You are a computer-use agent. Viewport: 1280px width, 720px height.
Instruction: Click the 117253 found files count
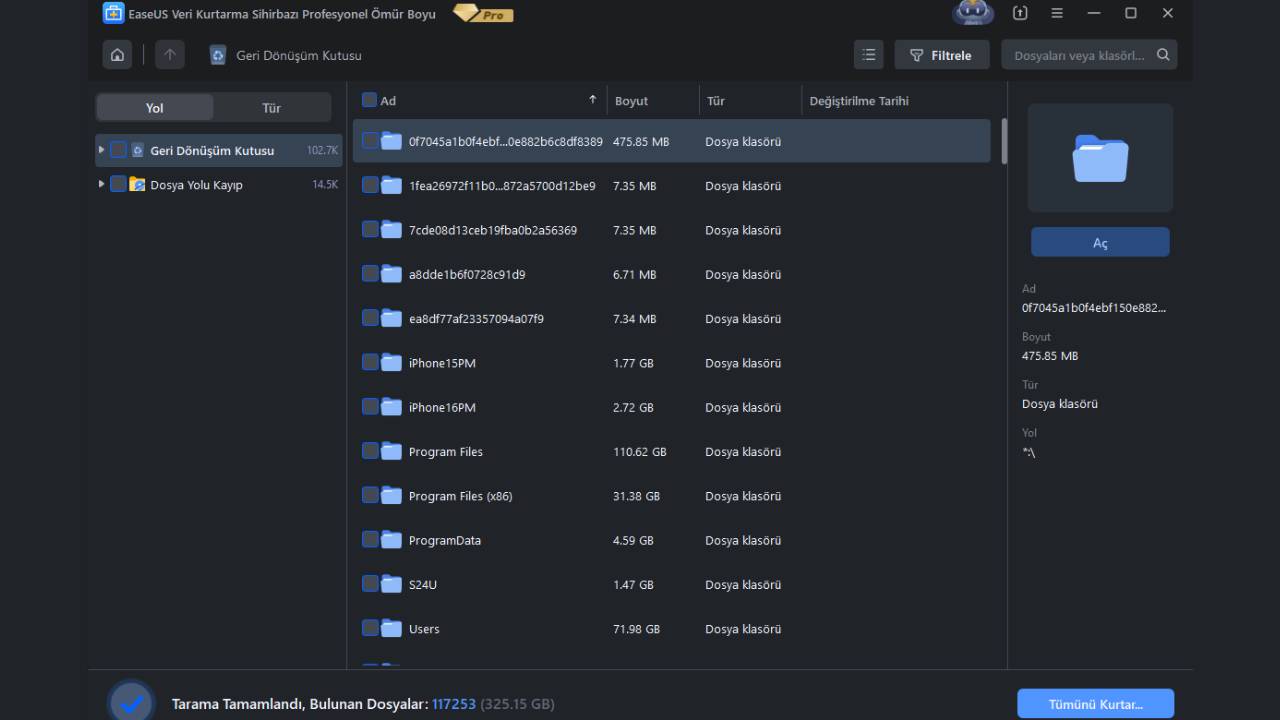[x=454, y=704]
